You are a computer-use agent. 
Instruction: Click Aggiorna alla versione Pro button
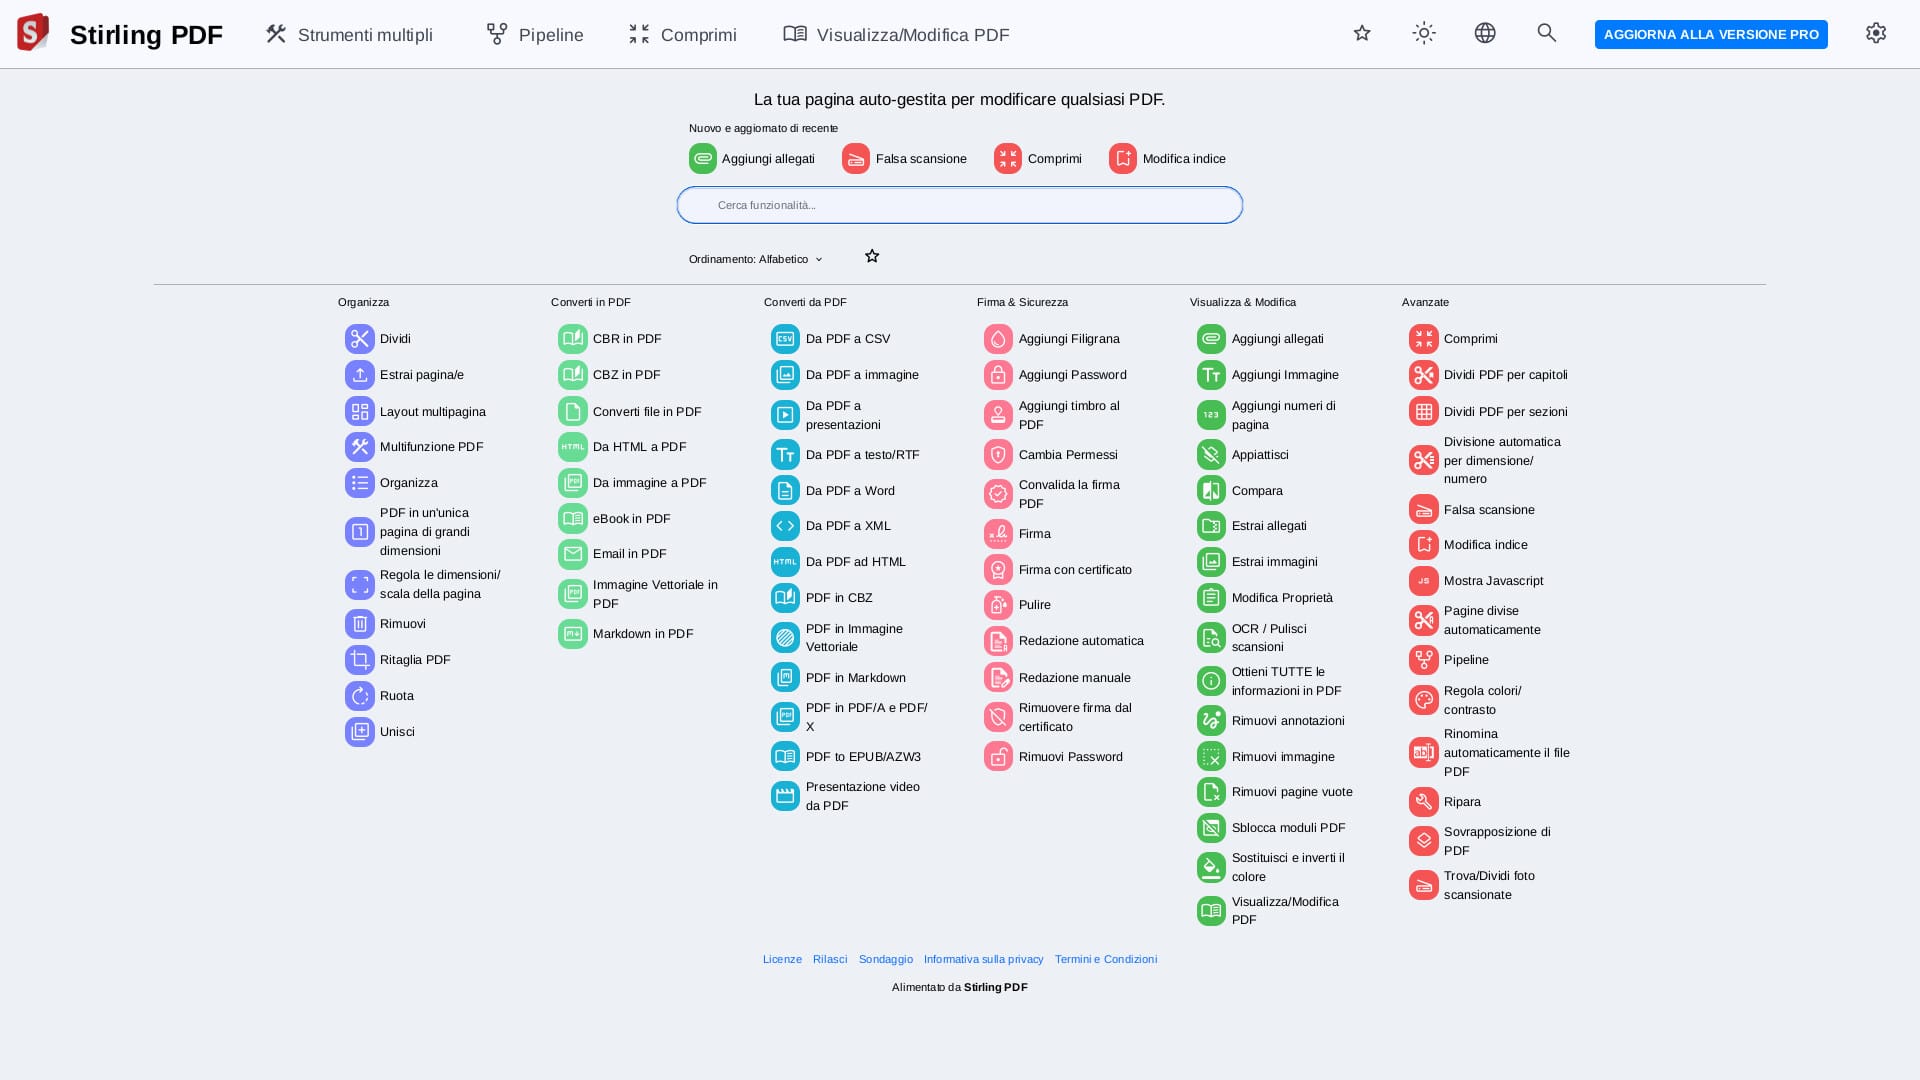click(1710, 35)
